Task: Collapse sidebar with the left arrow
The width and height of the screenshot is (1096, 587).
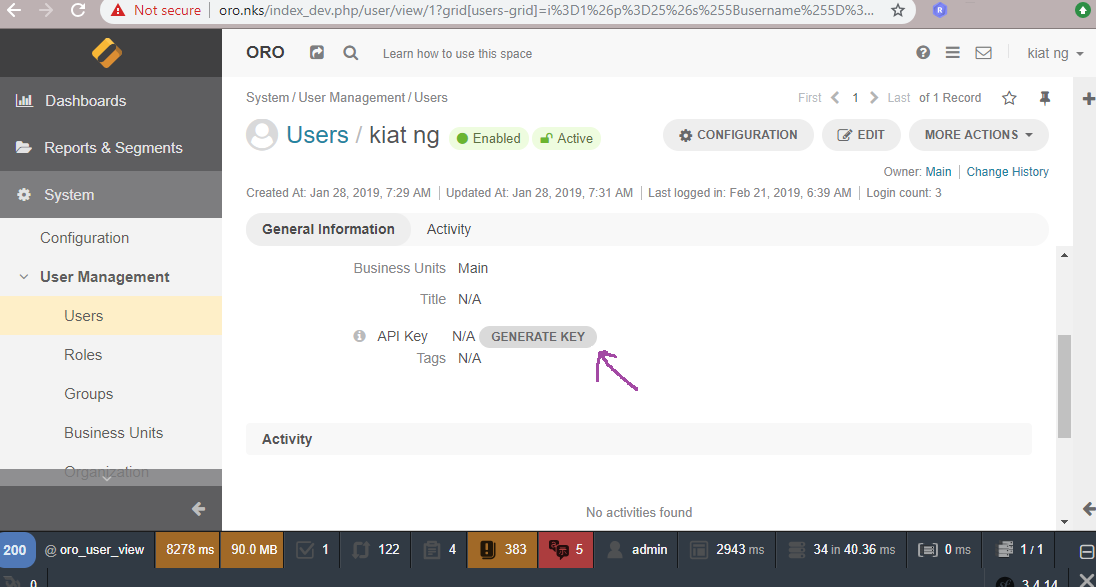Action: 198,509
